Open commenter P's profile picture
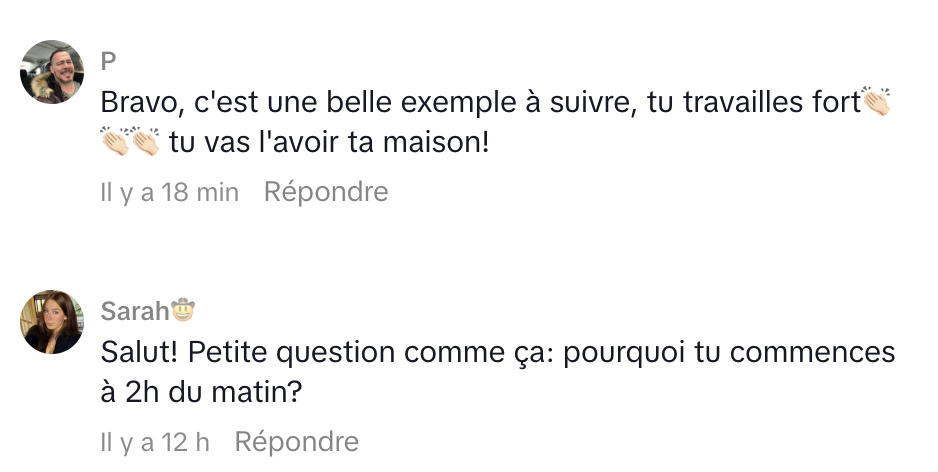 click(52, 72)
